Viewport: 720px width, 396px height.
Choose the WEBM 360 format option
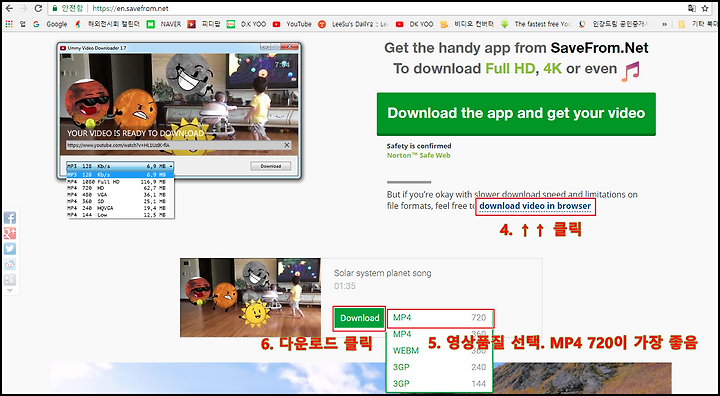click(x=440, y=351)
